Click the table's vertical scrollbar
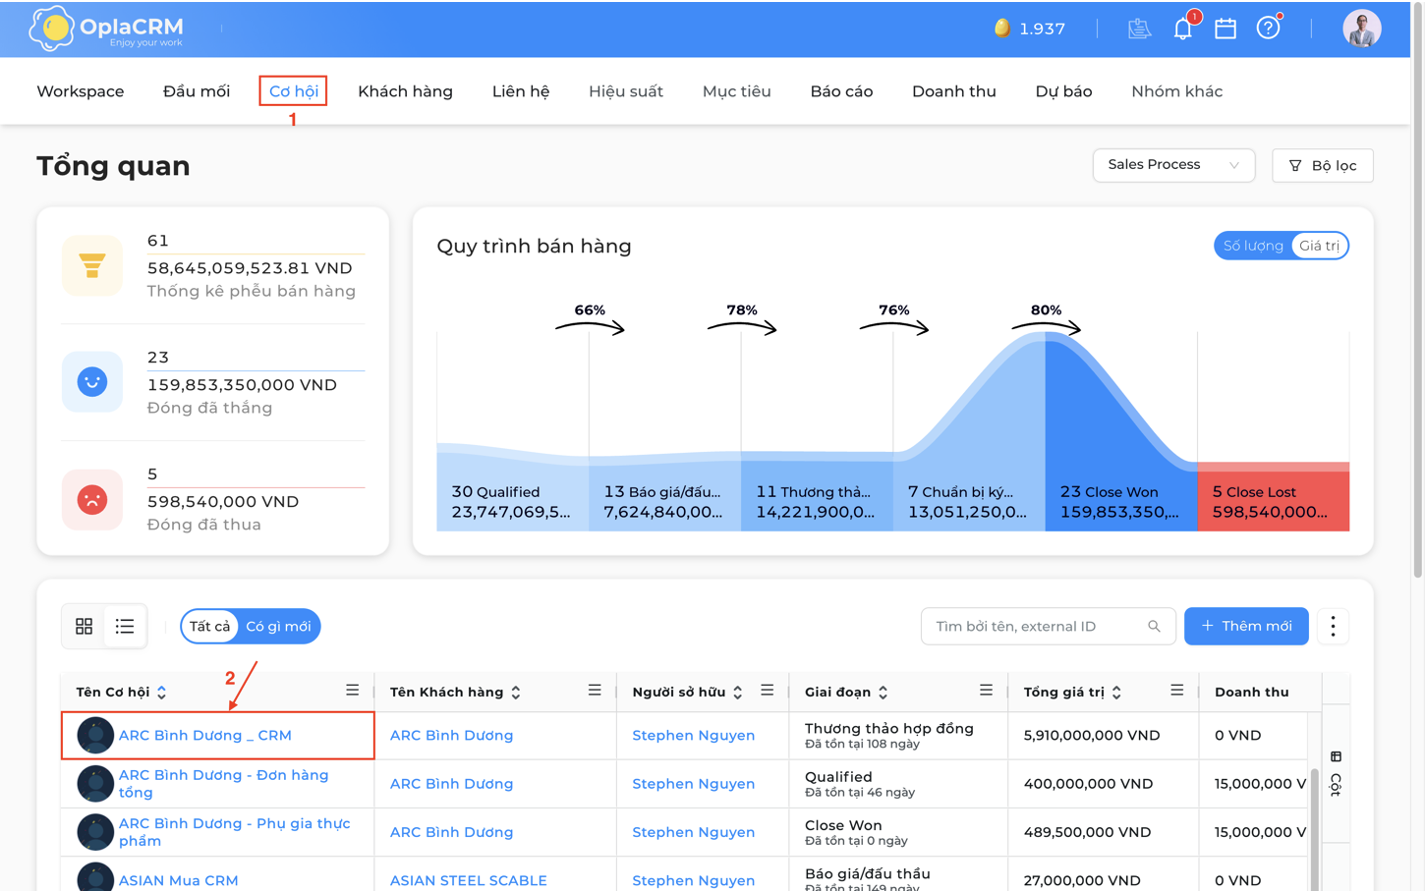 (x=1315, y=830)
